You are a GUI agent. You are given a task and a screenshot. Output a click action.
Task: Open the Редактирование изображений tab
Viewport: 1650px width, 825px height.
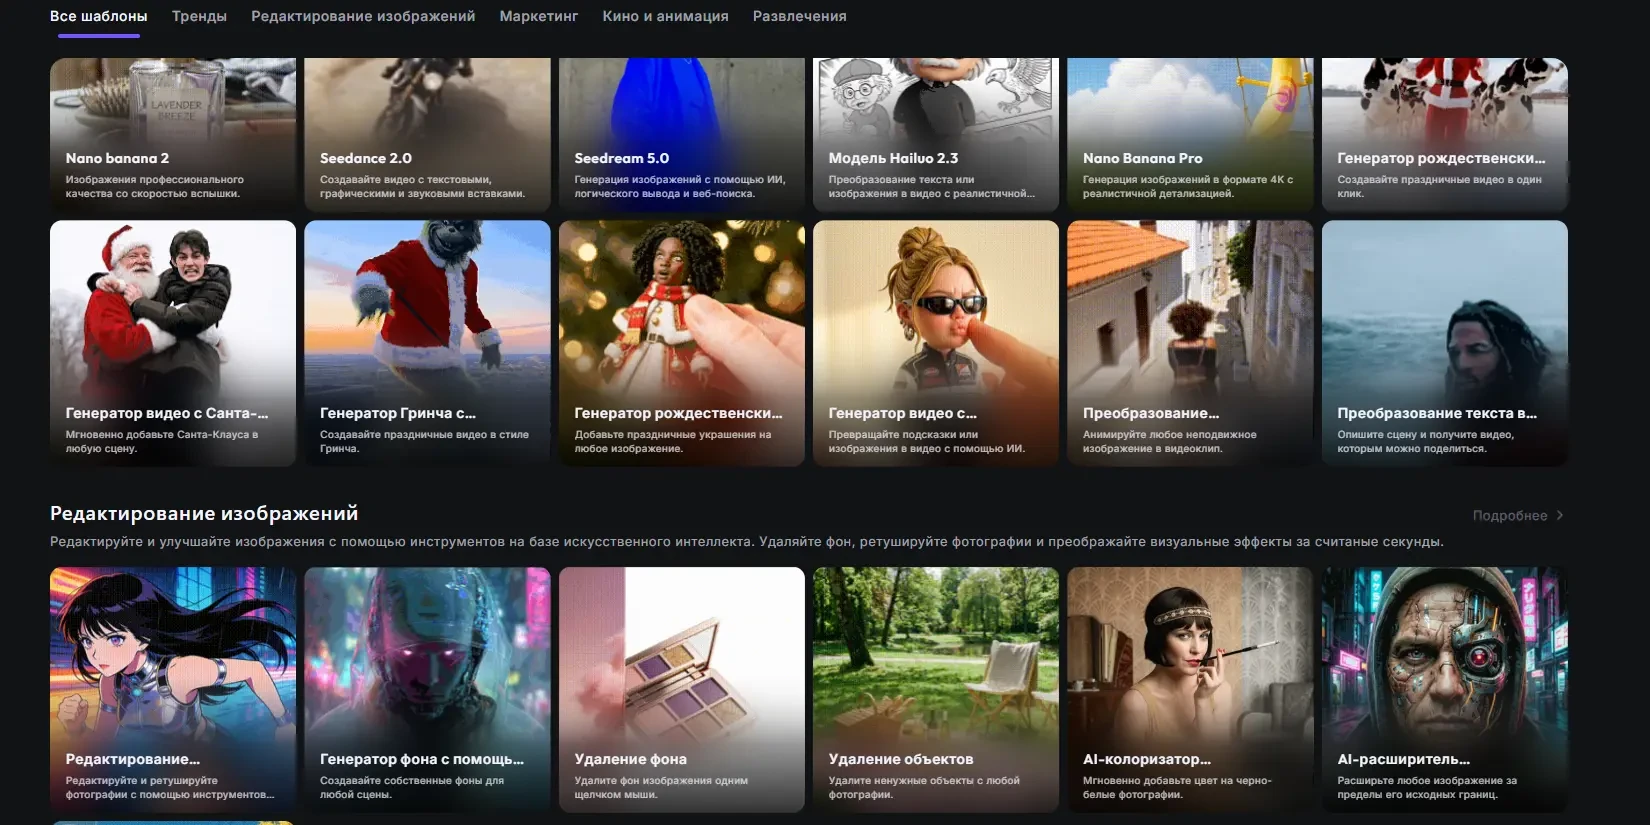coord(363,16)
